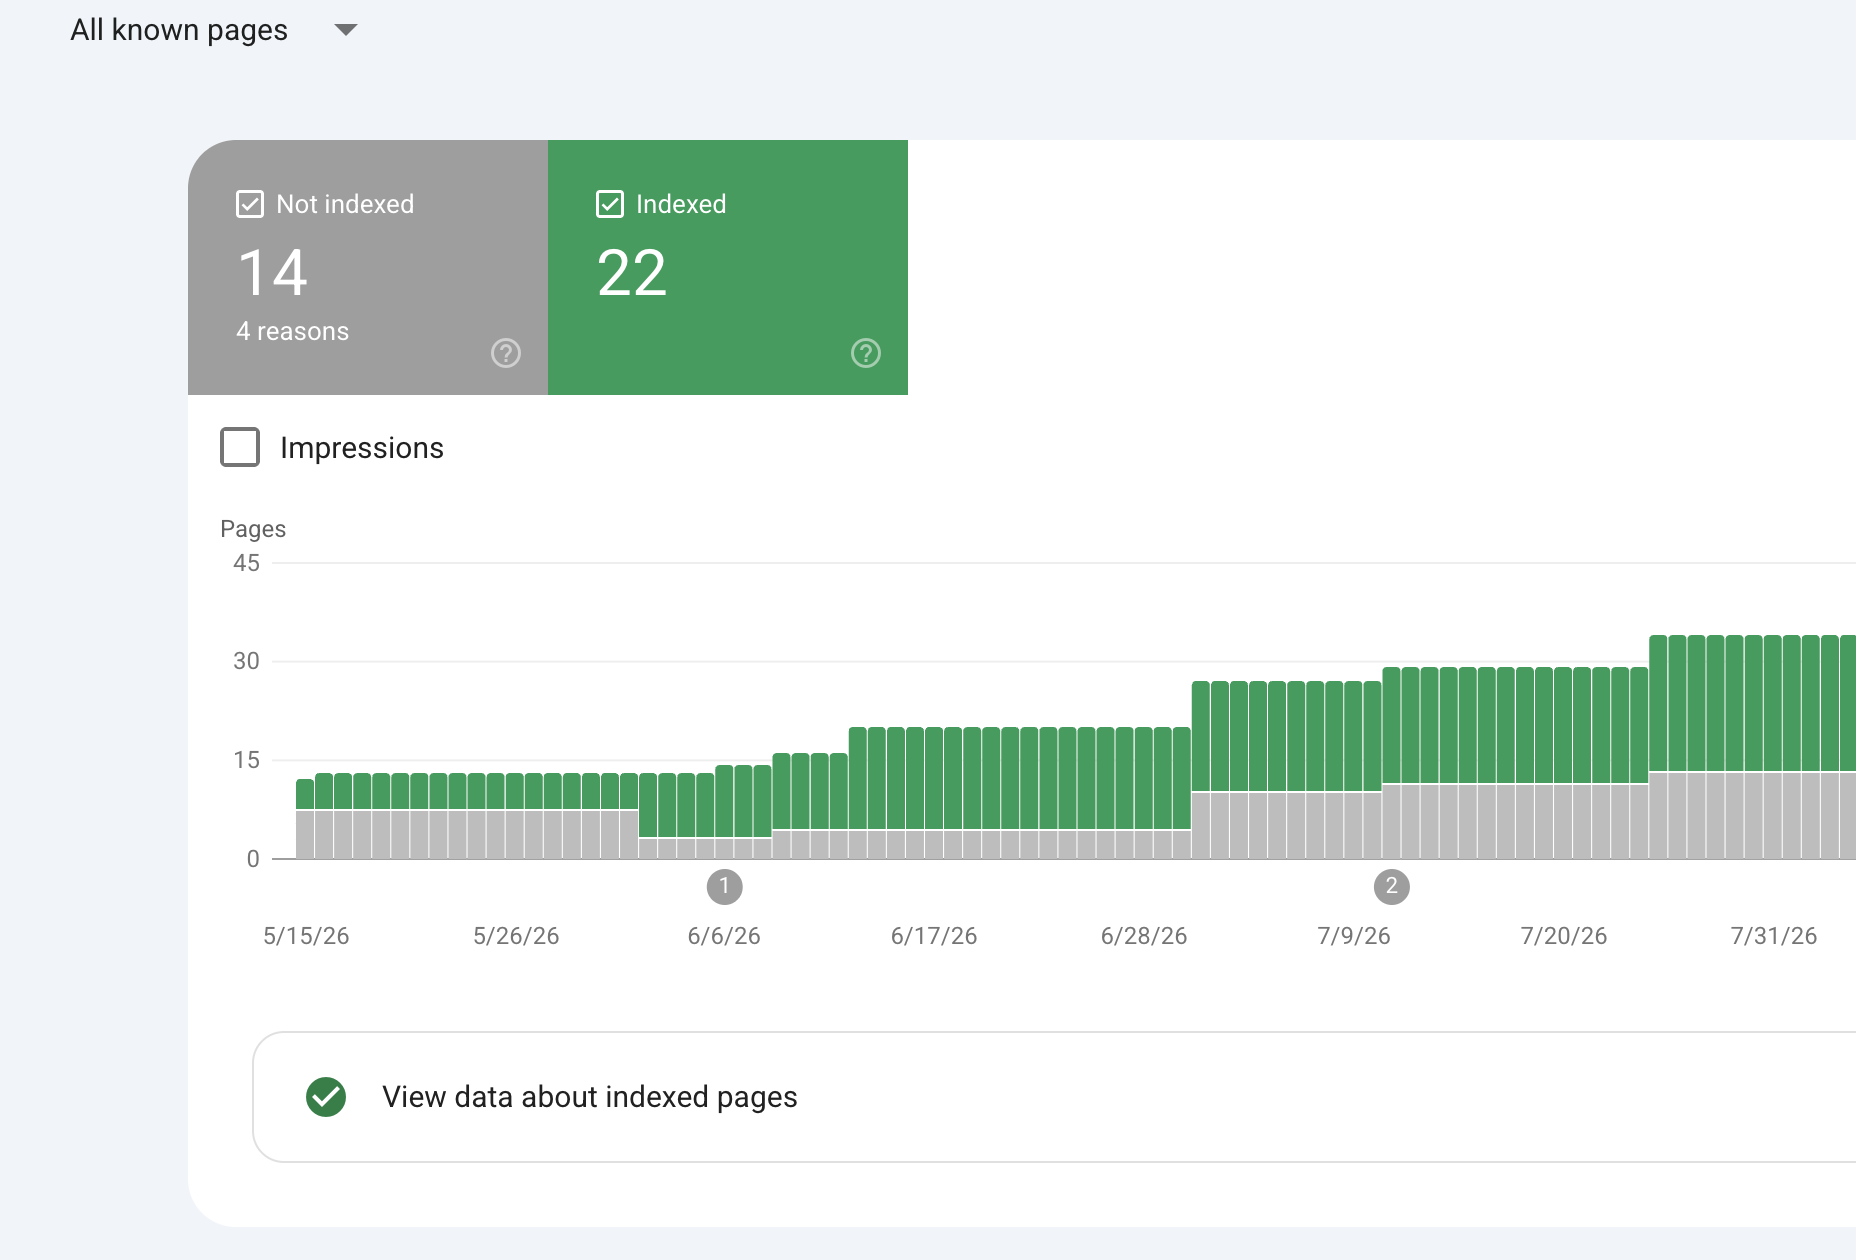Click the Pages axis title

(253, 529)
